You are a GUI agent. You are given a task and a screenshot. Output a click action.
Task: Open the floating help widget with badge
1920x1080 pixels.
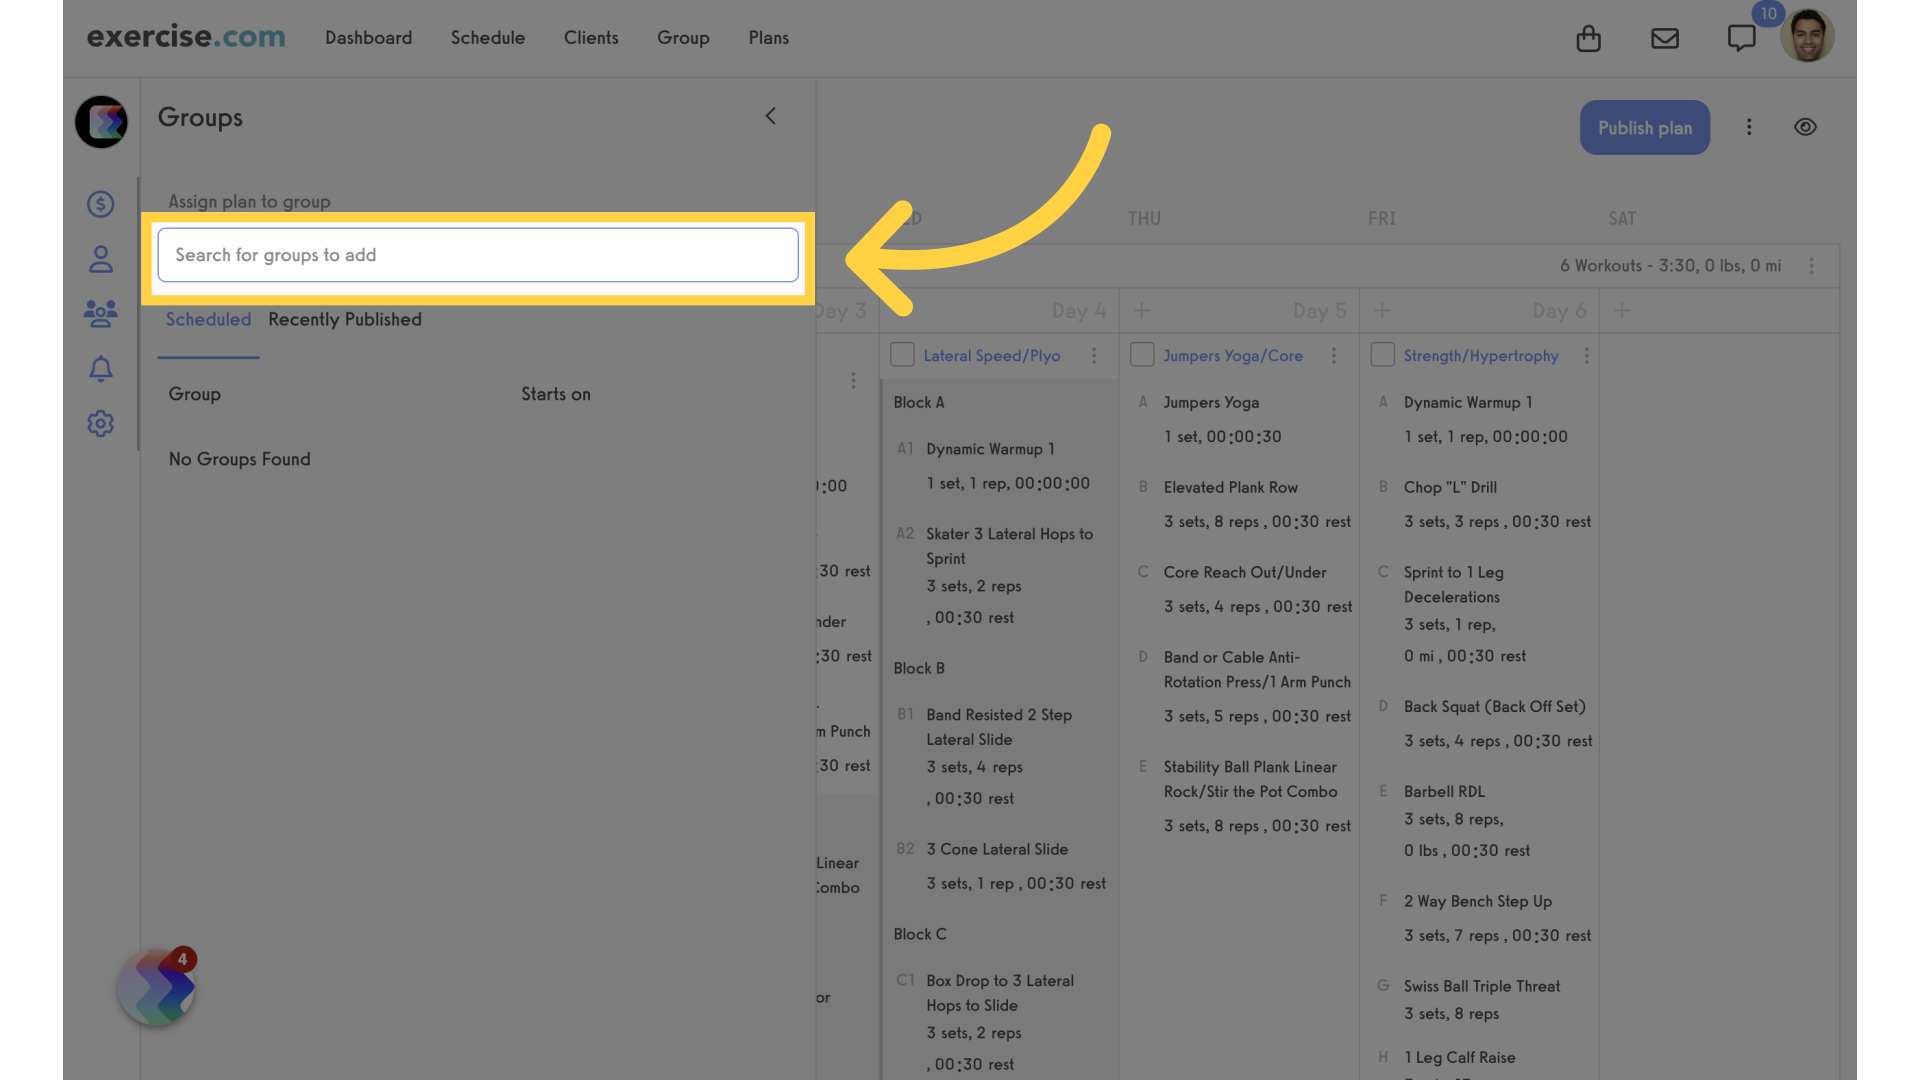point(157,987)
